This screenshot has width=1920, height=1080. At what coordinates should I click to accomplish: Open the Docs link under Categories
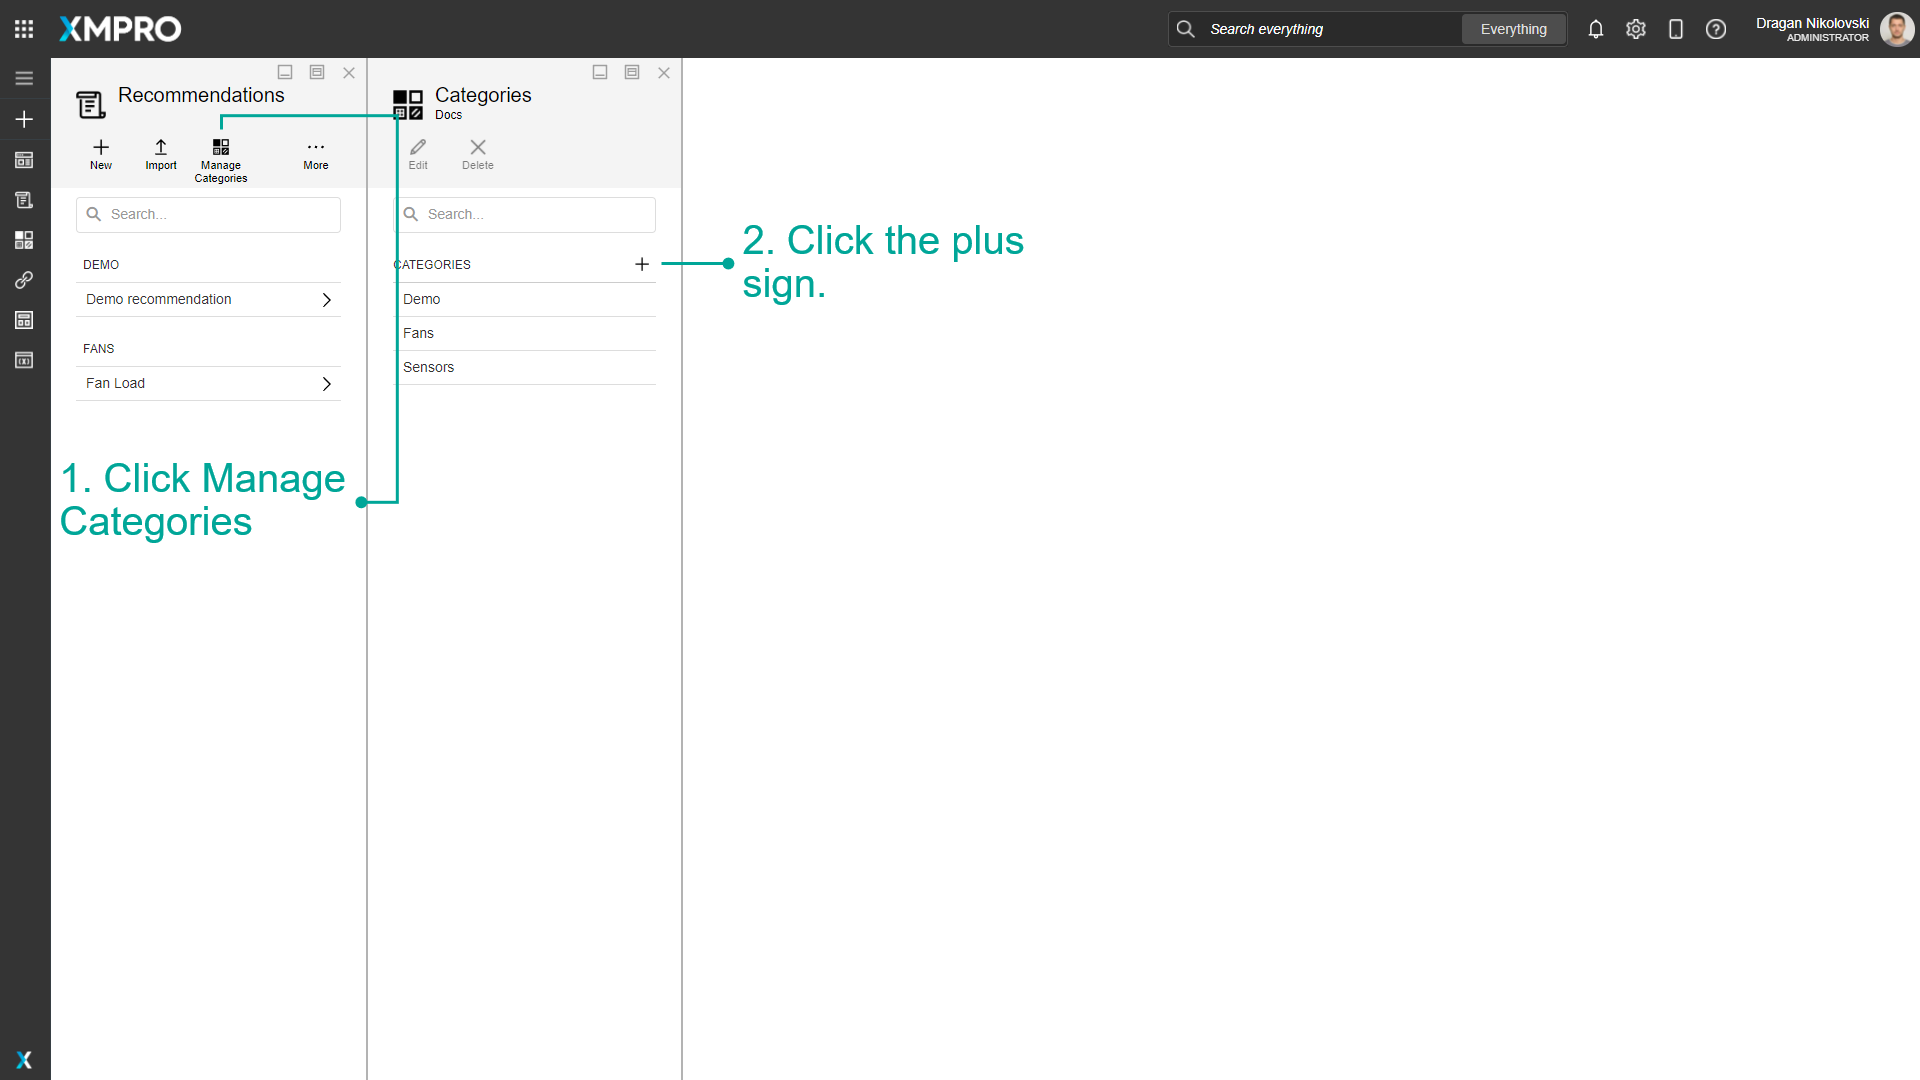point(448,115)
